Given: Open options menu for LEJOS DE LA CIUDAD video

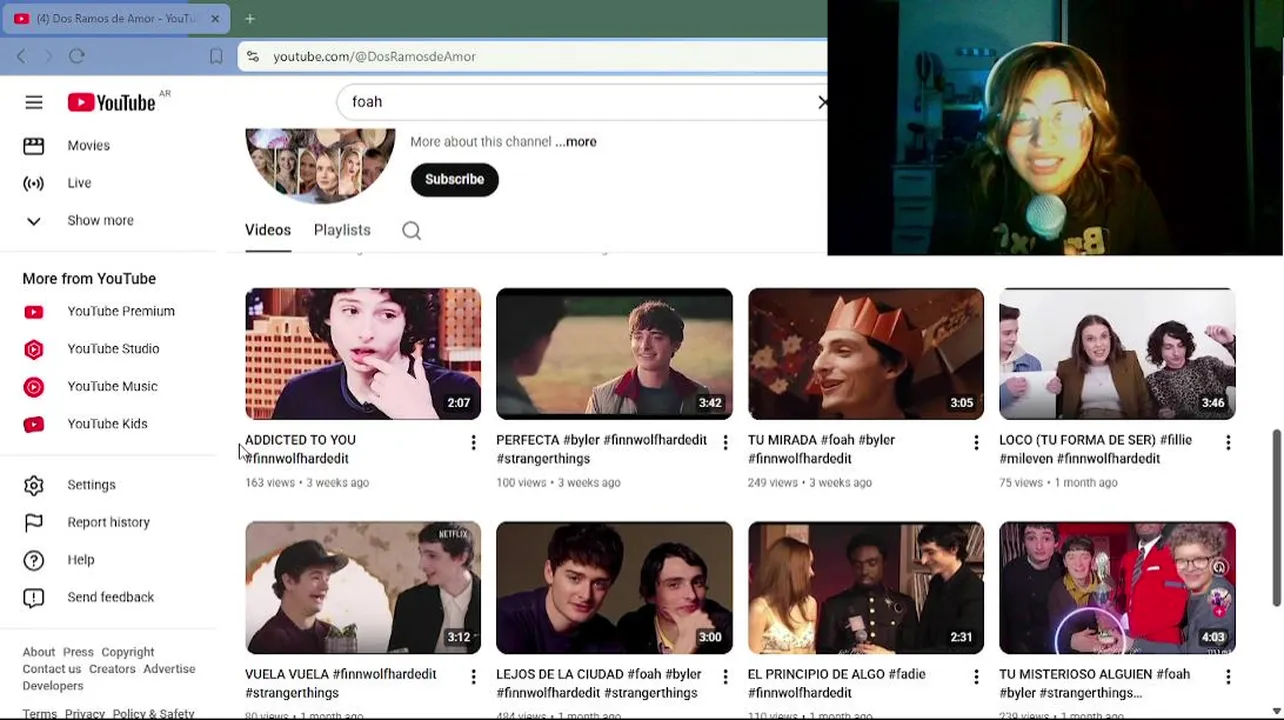Looking at the screenshot, I should pyautogui.click(x=725, y=677).
